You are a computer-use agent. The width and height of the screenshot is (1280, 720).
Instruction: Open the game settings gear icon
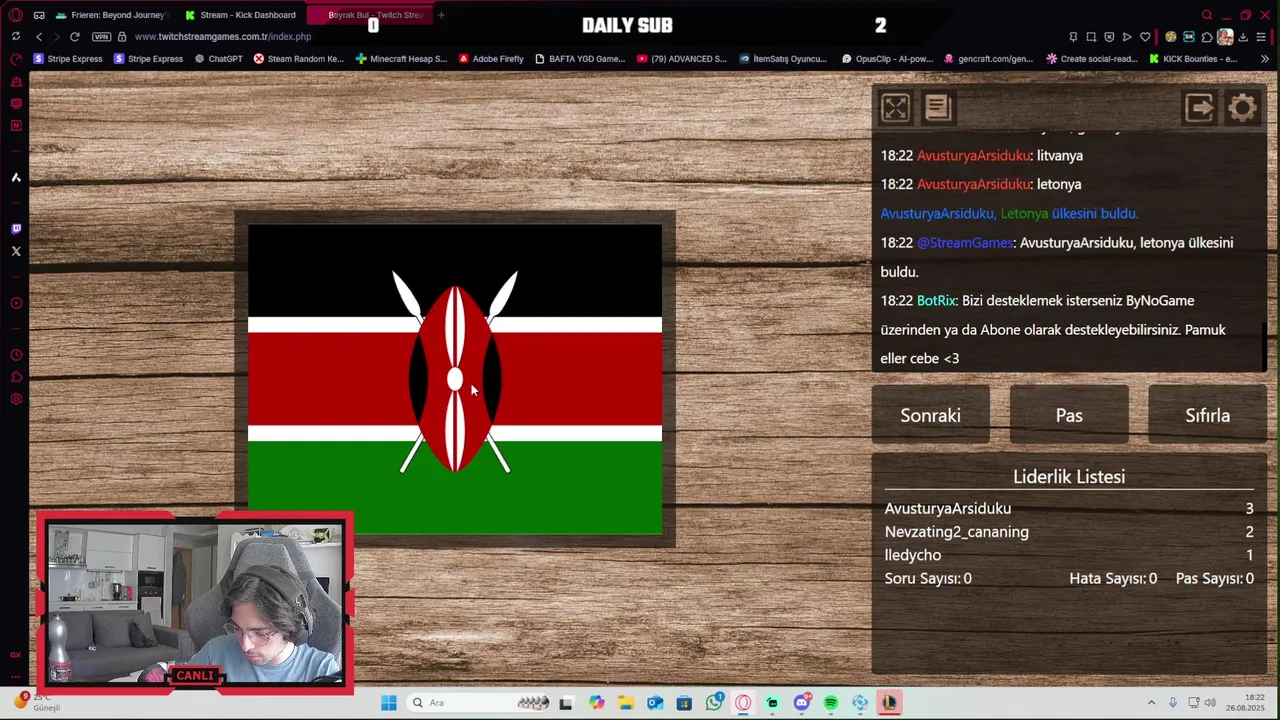pyautogui.click(x=1242, y=108)
